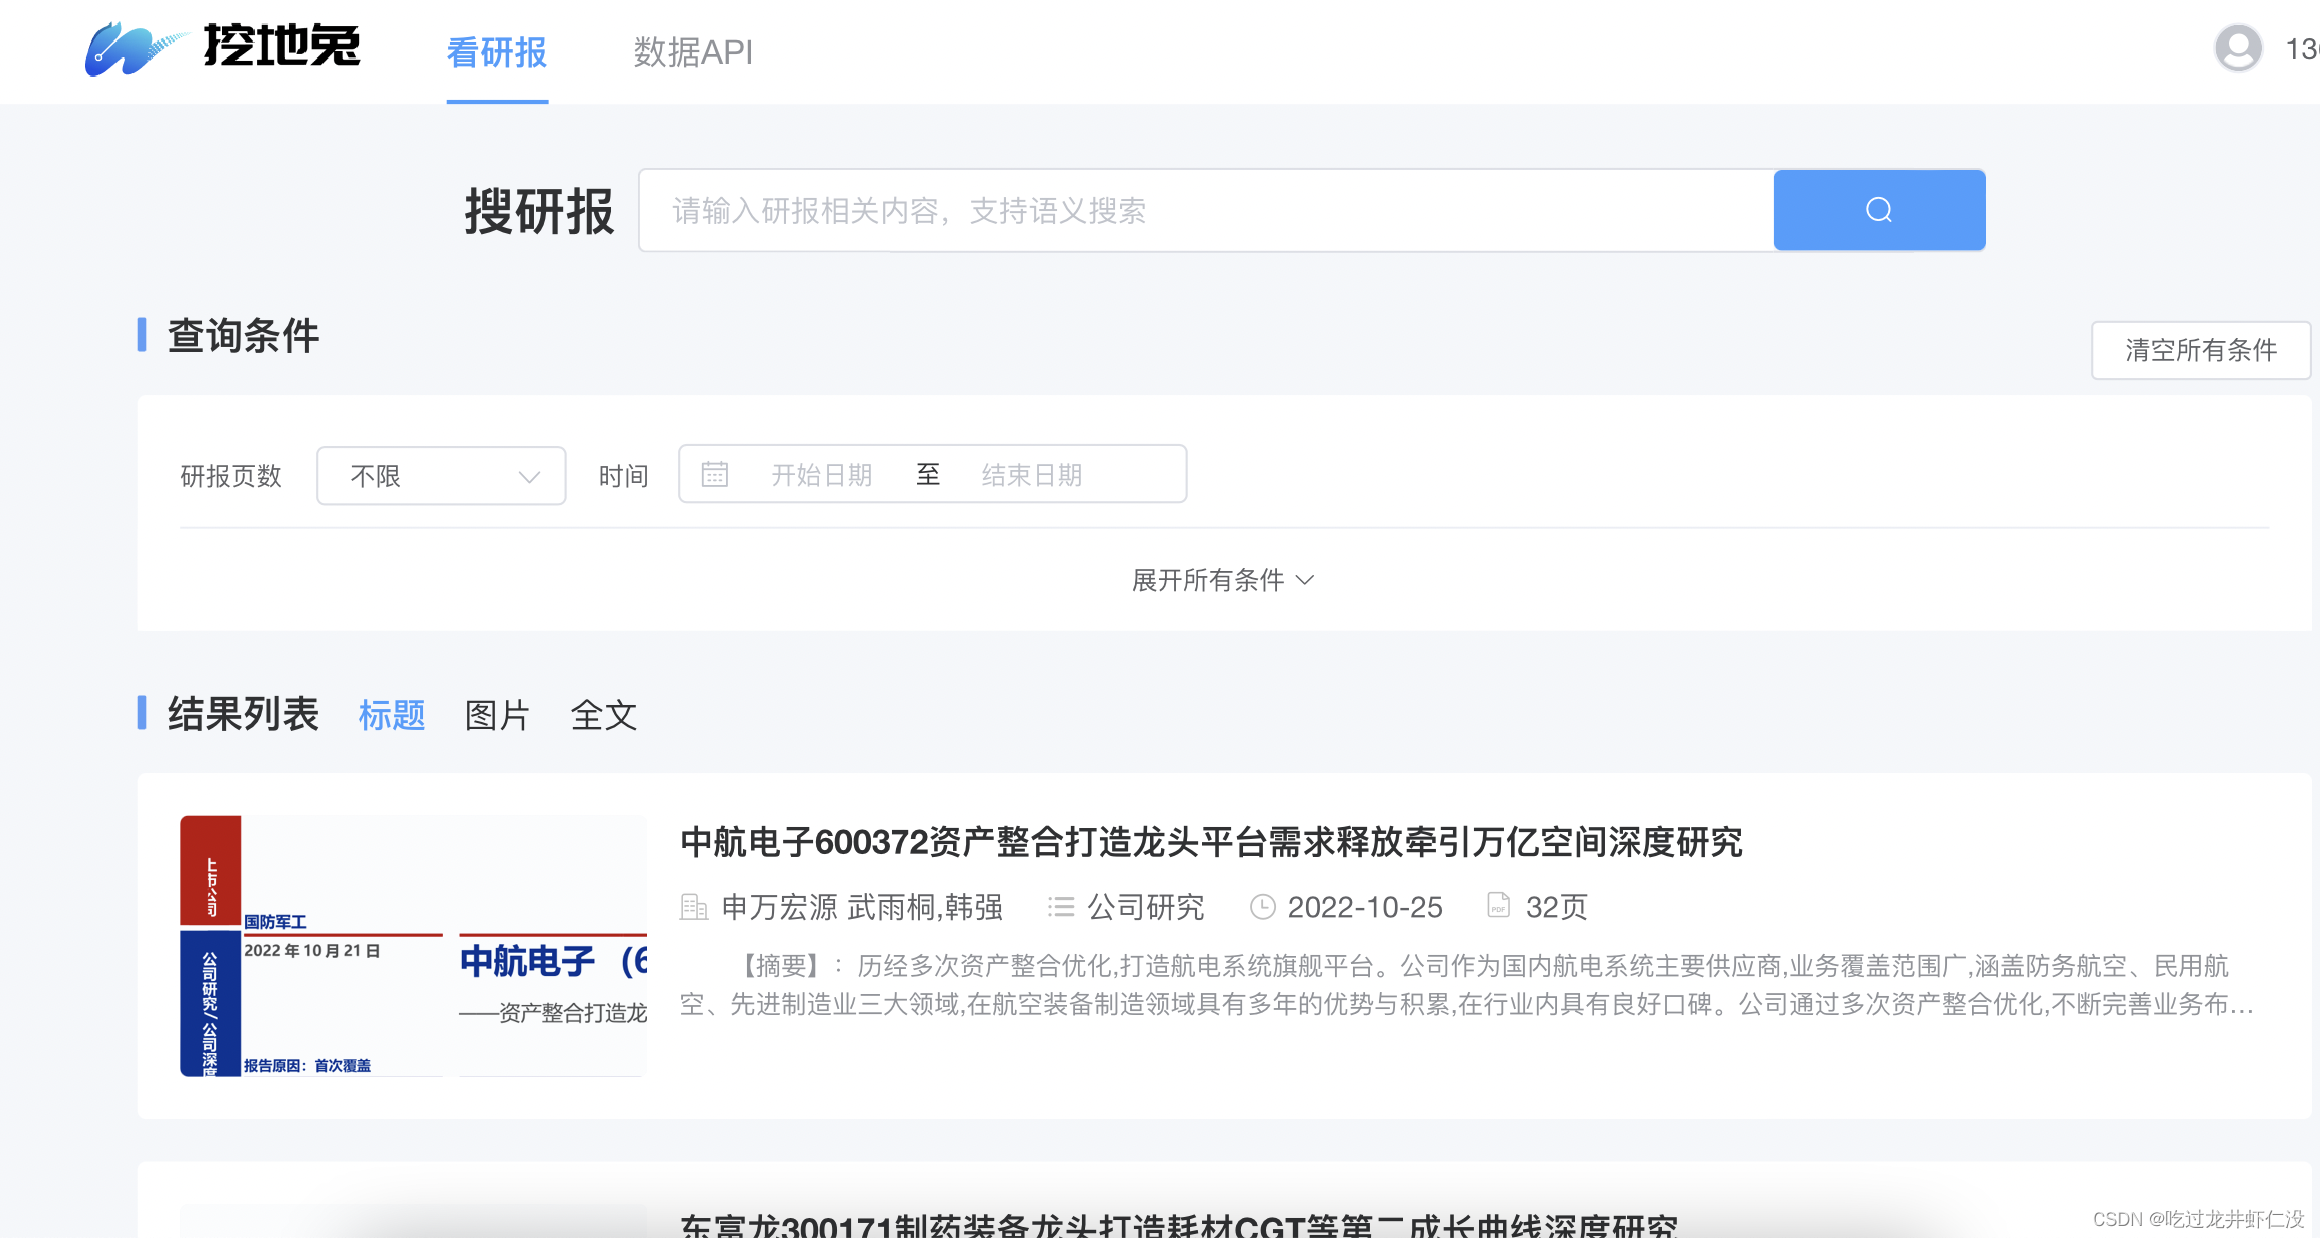The image size is (2320, 1238).
Task: Click the 不限 dropdown arrow
Action: pos(529,477)
